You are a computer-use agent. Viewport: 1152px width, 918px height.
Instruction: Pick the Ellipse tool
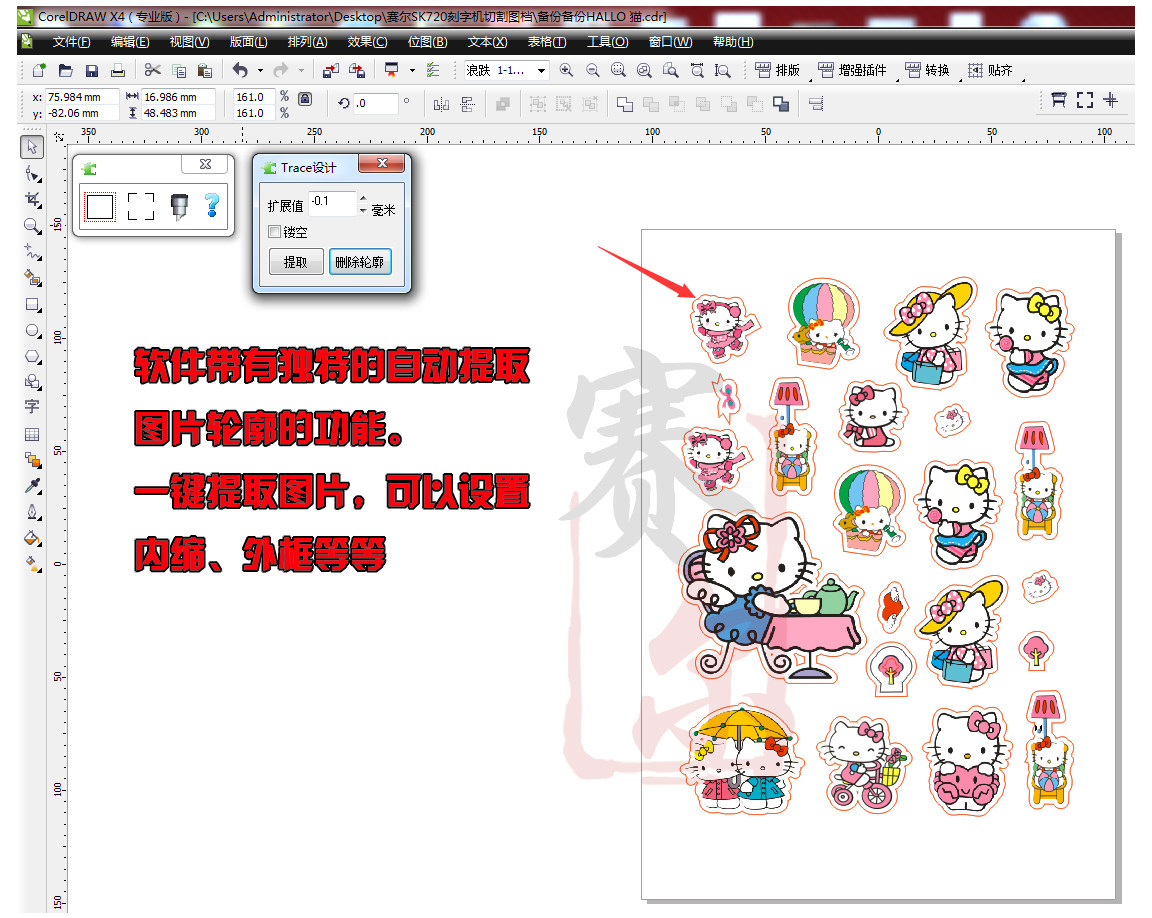tap(32, 330)
